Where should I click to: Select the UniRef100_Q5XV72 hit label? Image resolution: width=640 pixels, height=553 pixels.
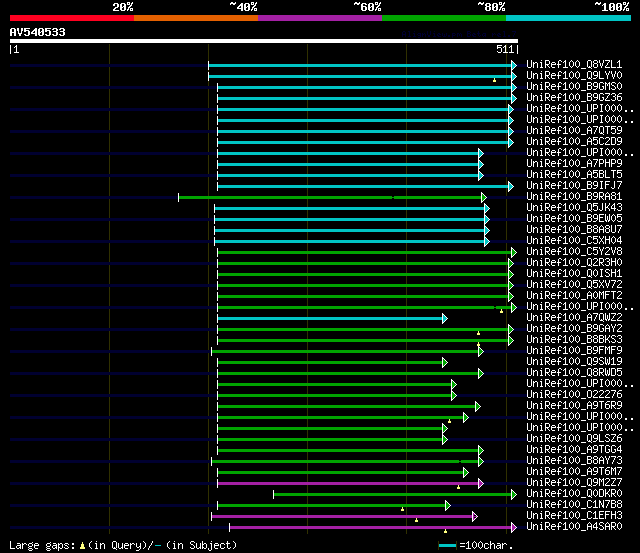[x=574, y=285]
